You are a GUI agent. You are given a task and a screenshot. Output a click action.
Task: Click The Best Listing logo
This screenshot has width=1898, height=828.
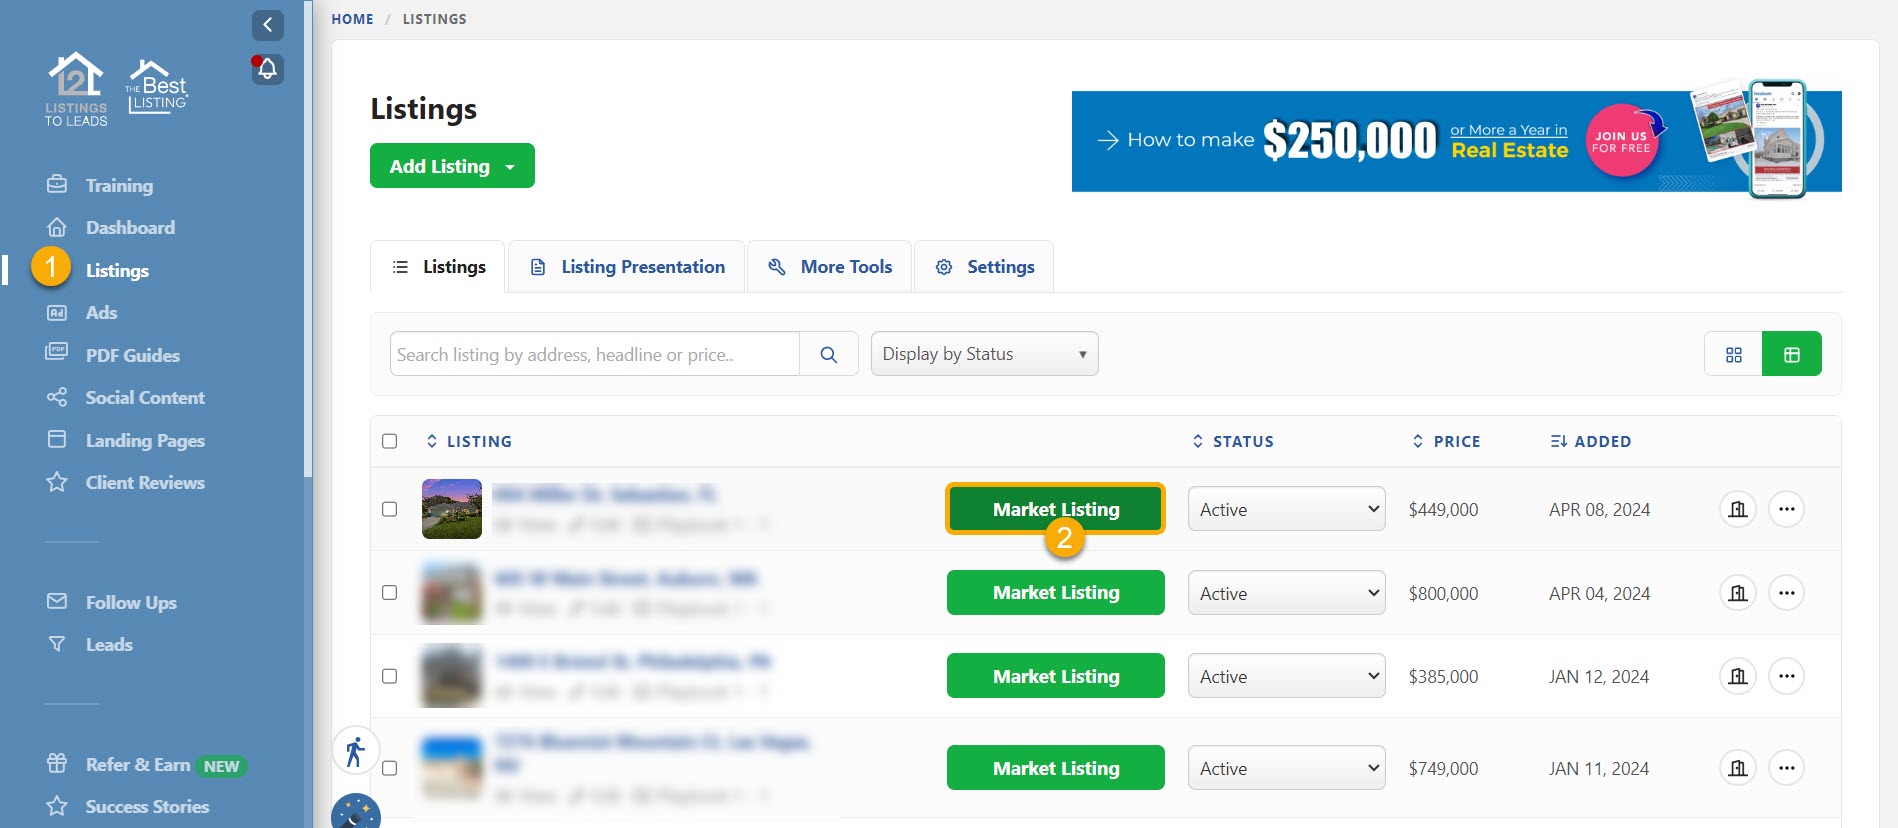[156, 86]
